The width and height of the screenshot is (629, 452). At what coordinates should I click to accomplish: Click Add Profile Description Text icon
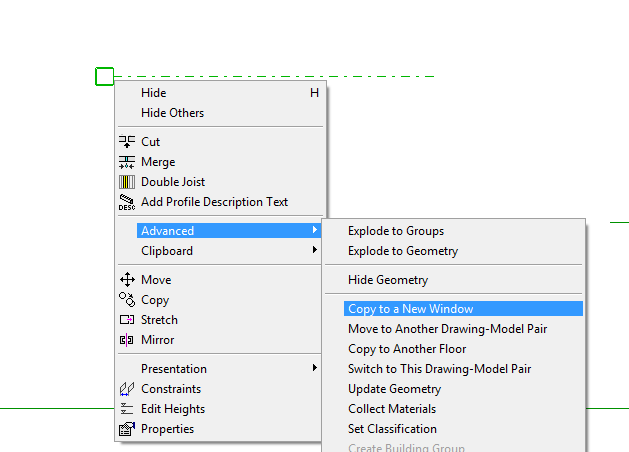coord(127,202)
